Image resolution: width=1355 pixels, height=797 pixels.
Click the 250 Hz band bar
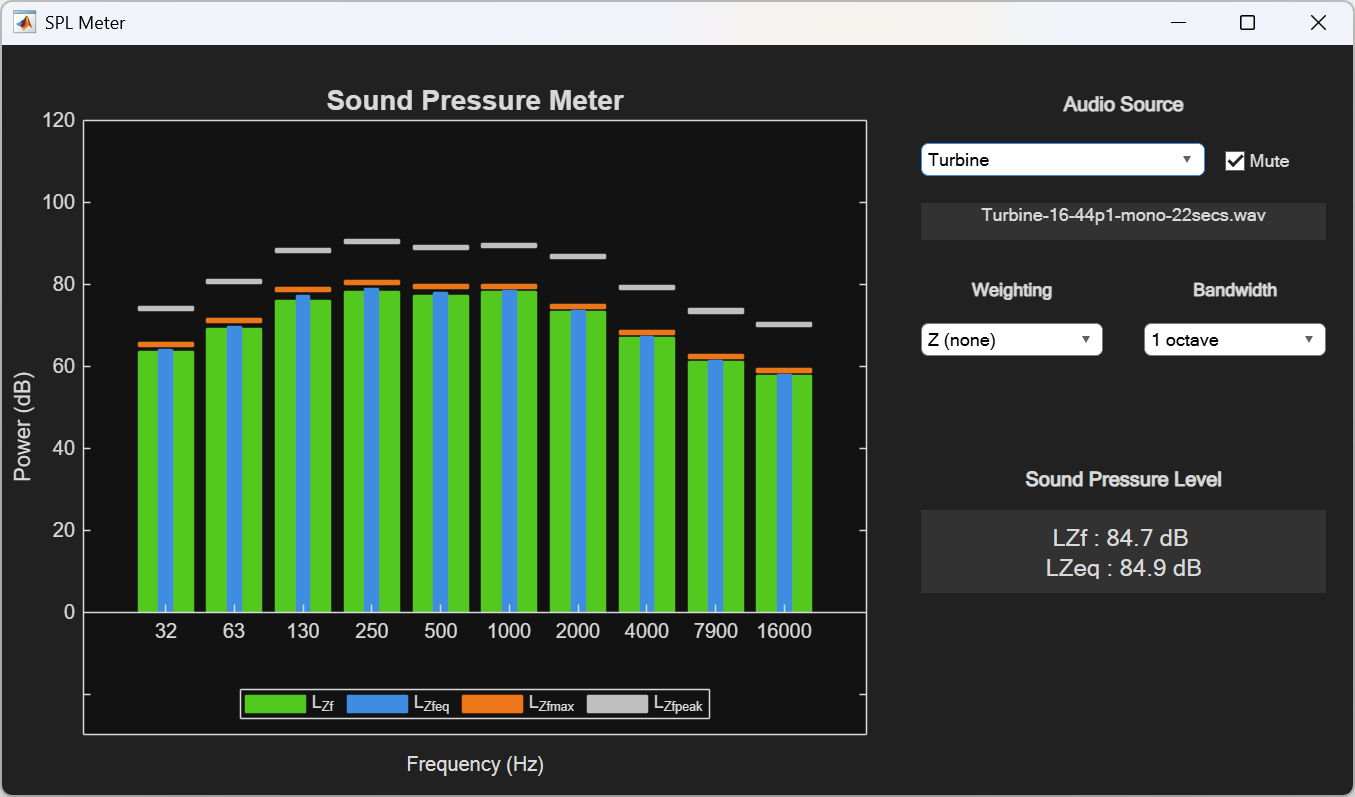click(x=372, y=451)
